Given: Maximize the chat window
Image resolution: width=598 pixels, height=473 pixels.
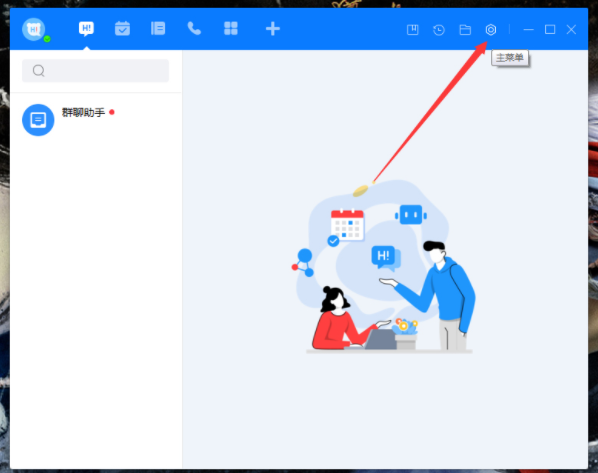Looking at the screenshot, I should [550, 29].
